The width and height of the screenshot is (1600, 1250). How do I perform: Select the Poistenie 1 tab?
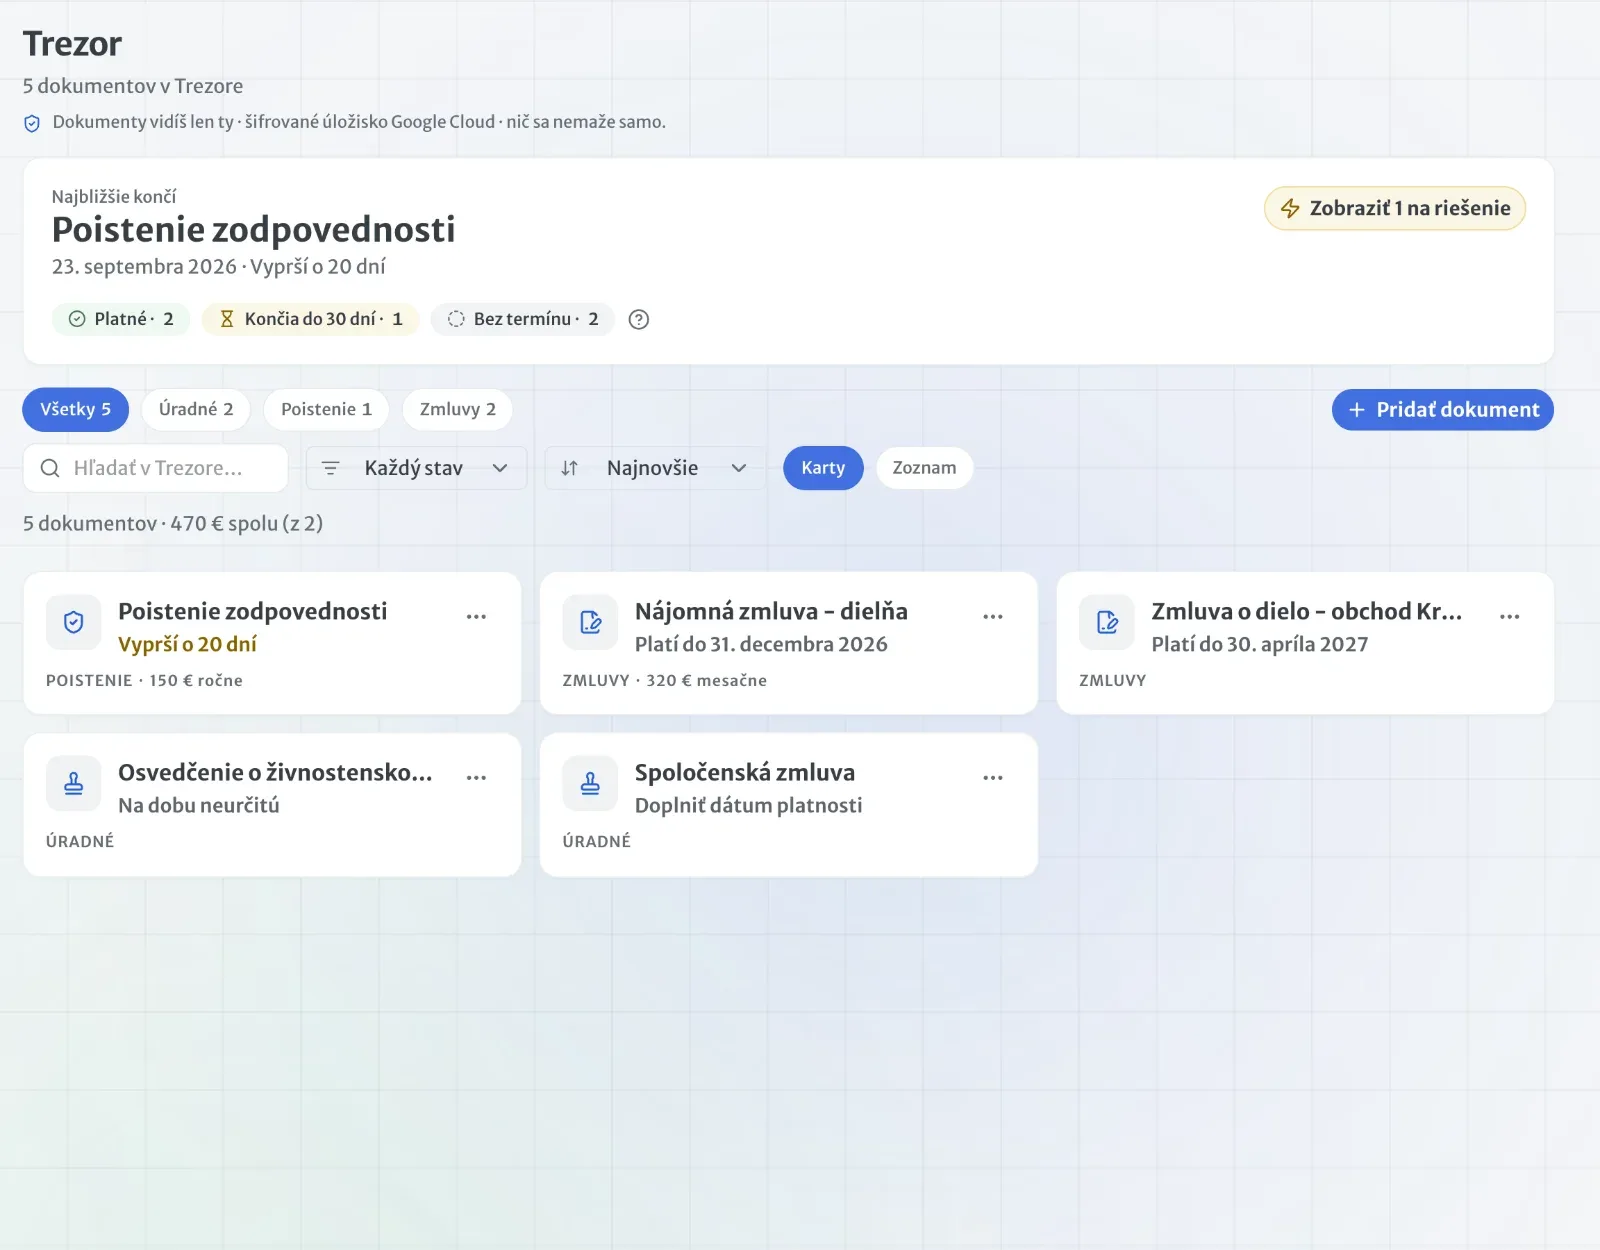click(326, 410)
